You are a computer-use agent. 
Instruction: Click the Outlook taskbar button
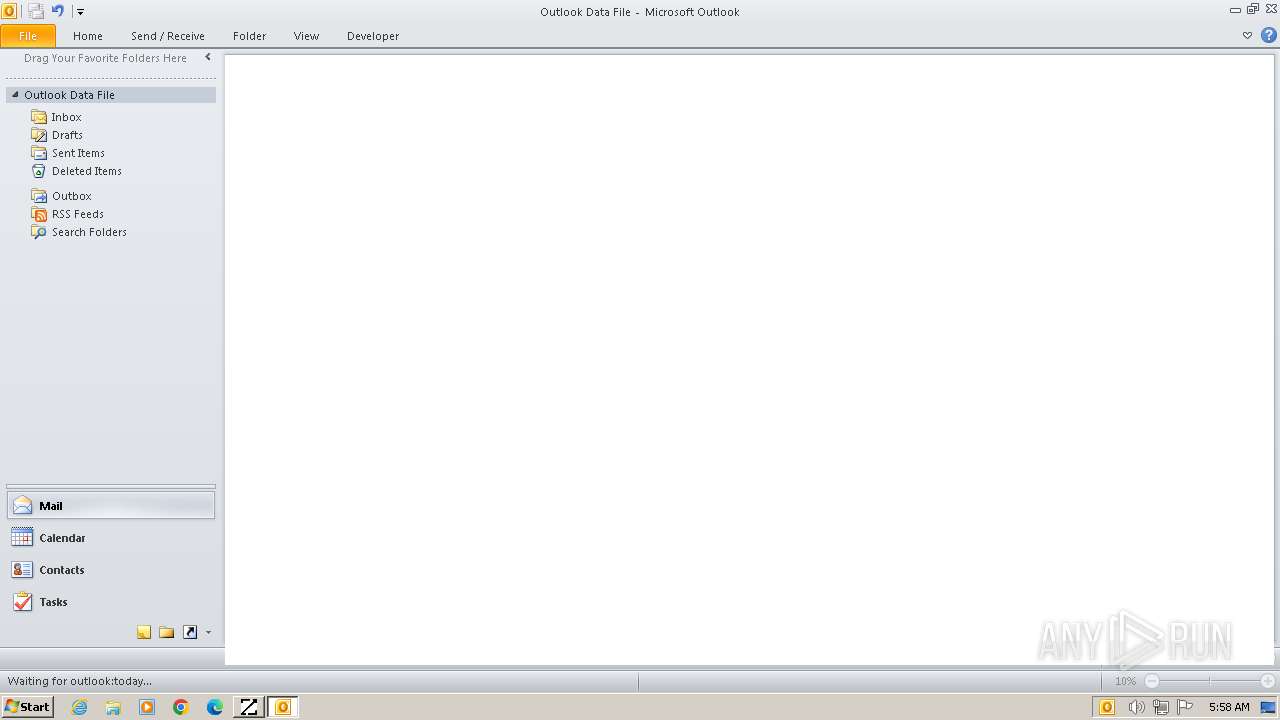click(x=282, y=707)
